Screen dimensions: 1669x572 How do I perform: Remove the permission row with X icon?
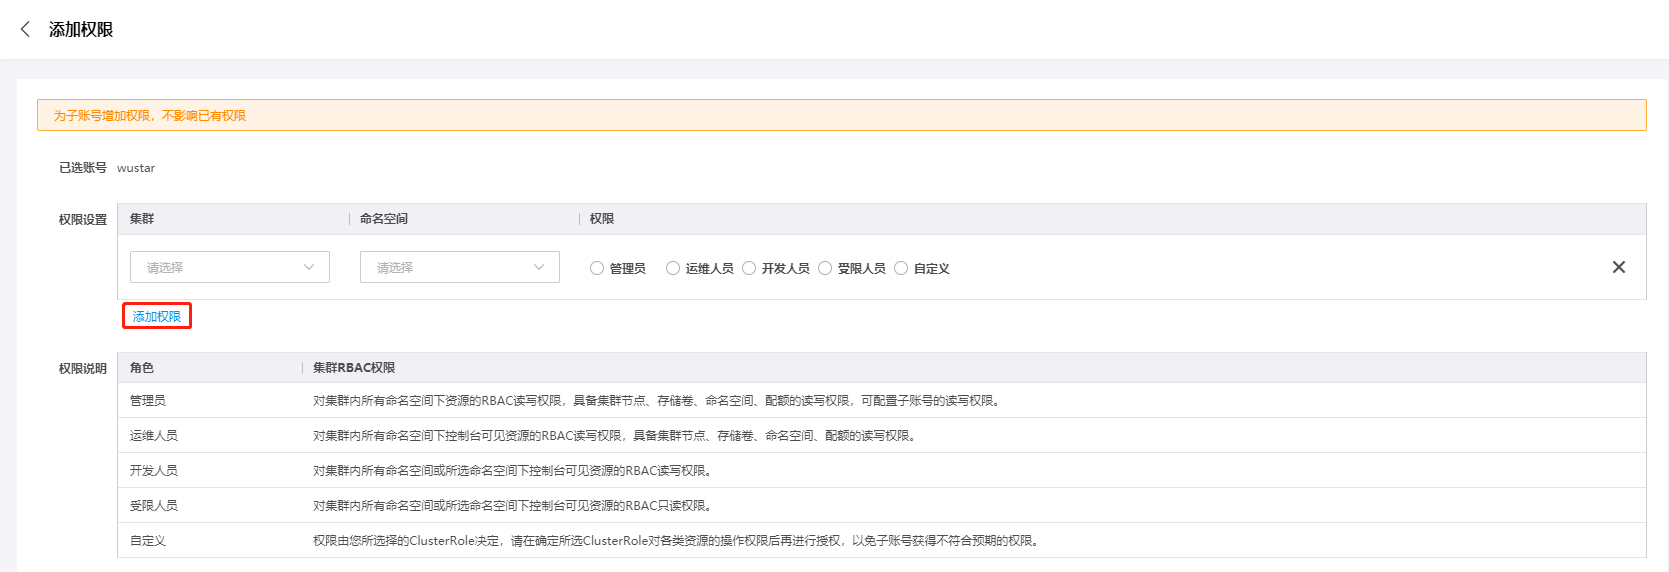(x=1618, y=267)
